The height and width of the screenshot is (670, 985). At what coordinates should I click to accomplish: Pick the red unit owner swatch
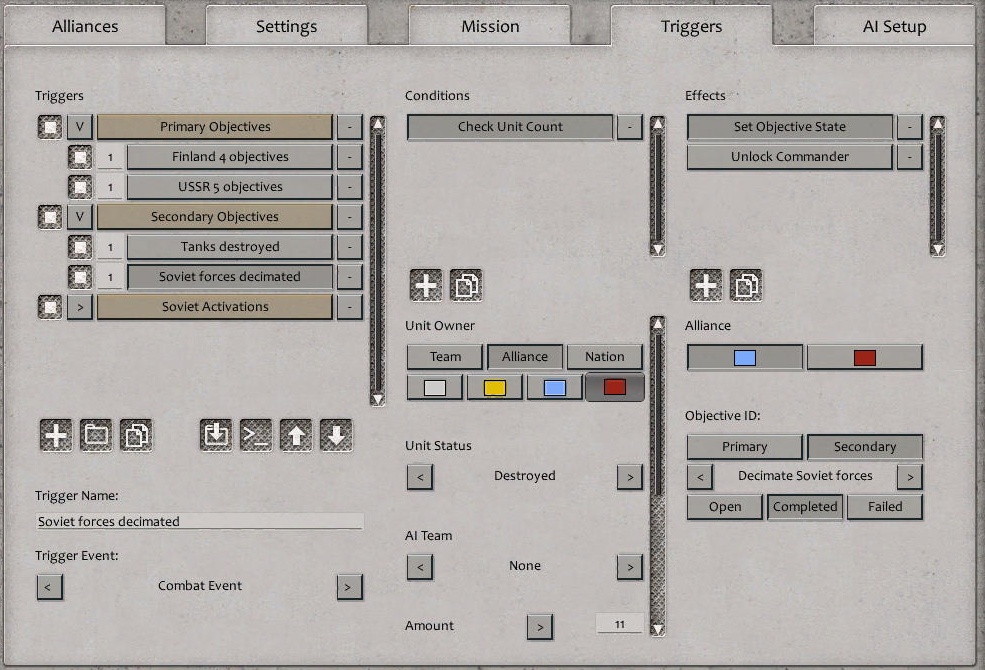click(615, 387)
